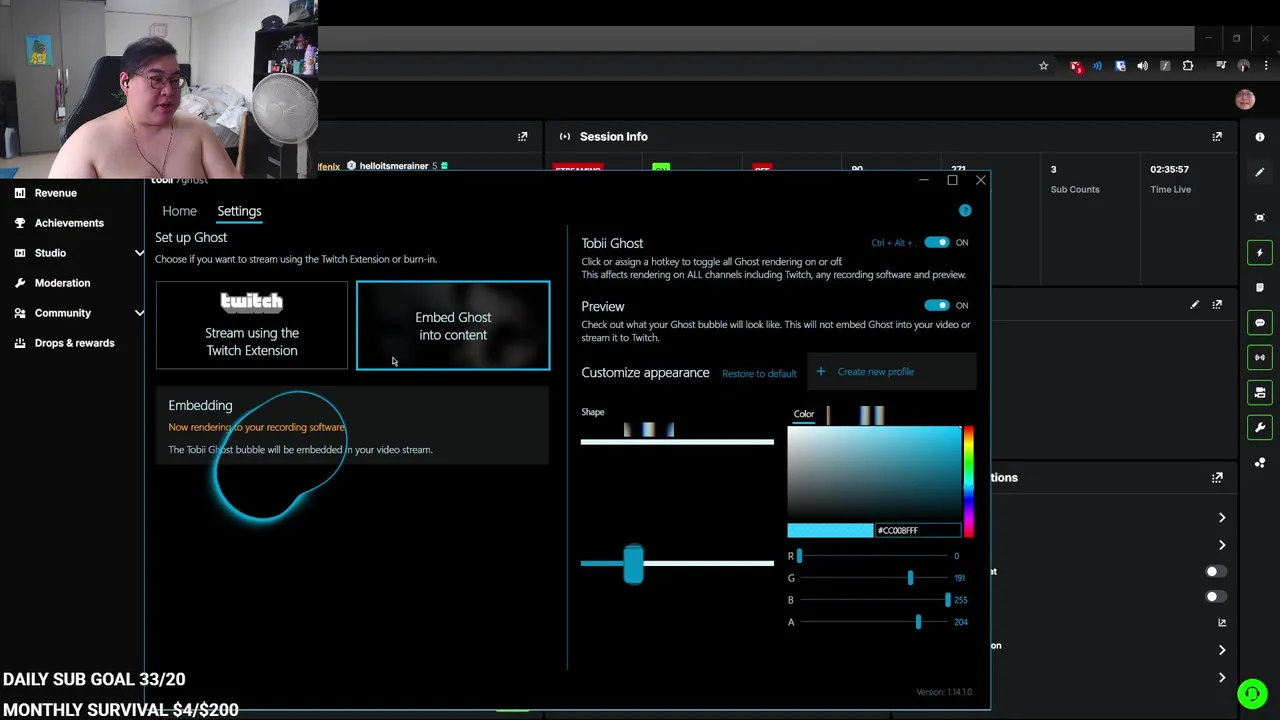Viewport: 1280px width, 720px height.
Task: Open Moderation in the Twitch sidebar
Action: coord(62,283)
